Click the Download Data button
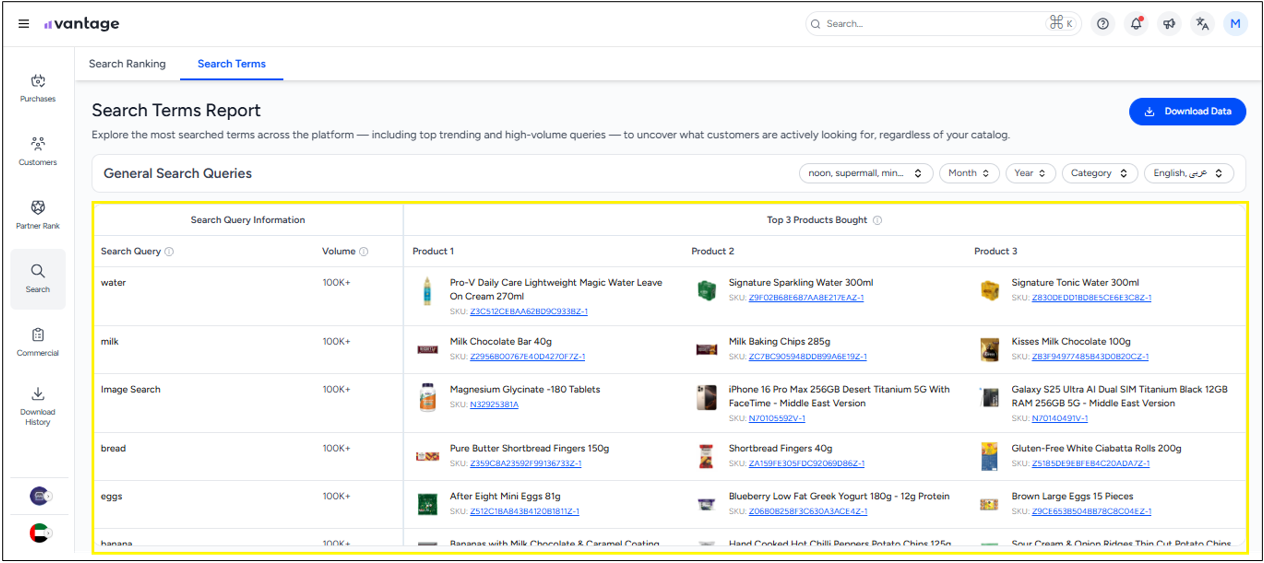The height and width of the screenshot is (563, 1264). click(1187, 112)
